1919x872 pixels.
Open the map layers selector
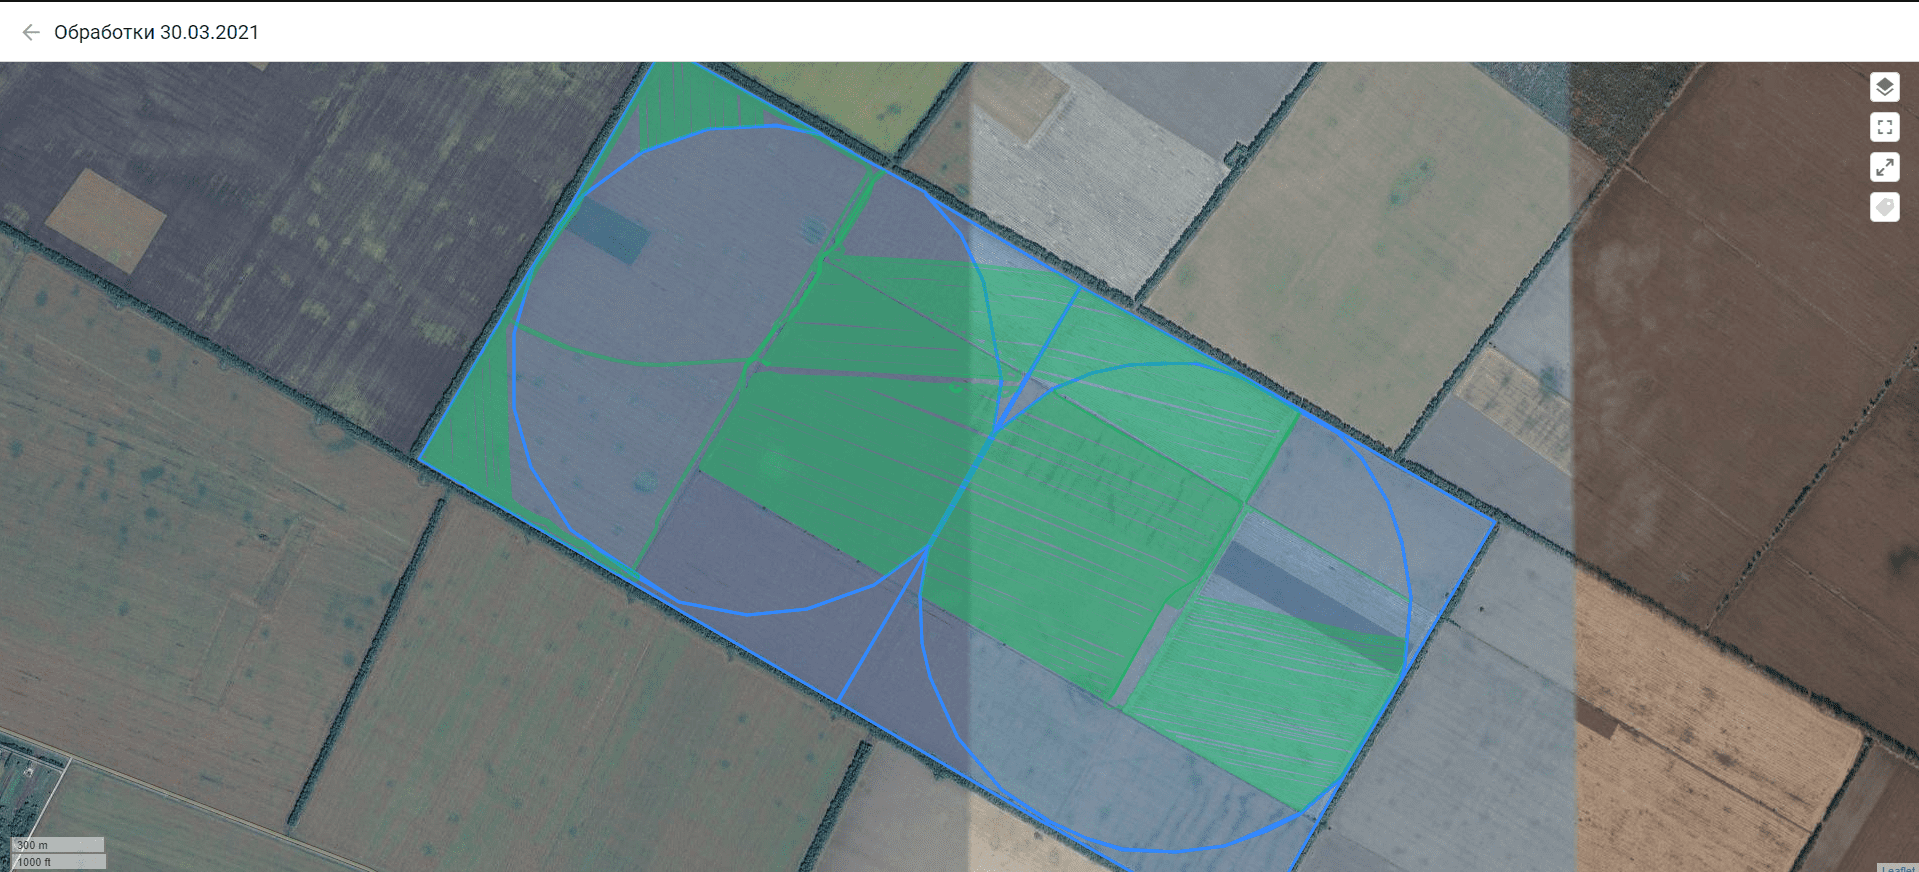tap(1884, 87)
